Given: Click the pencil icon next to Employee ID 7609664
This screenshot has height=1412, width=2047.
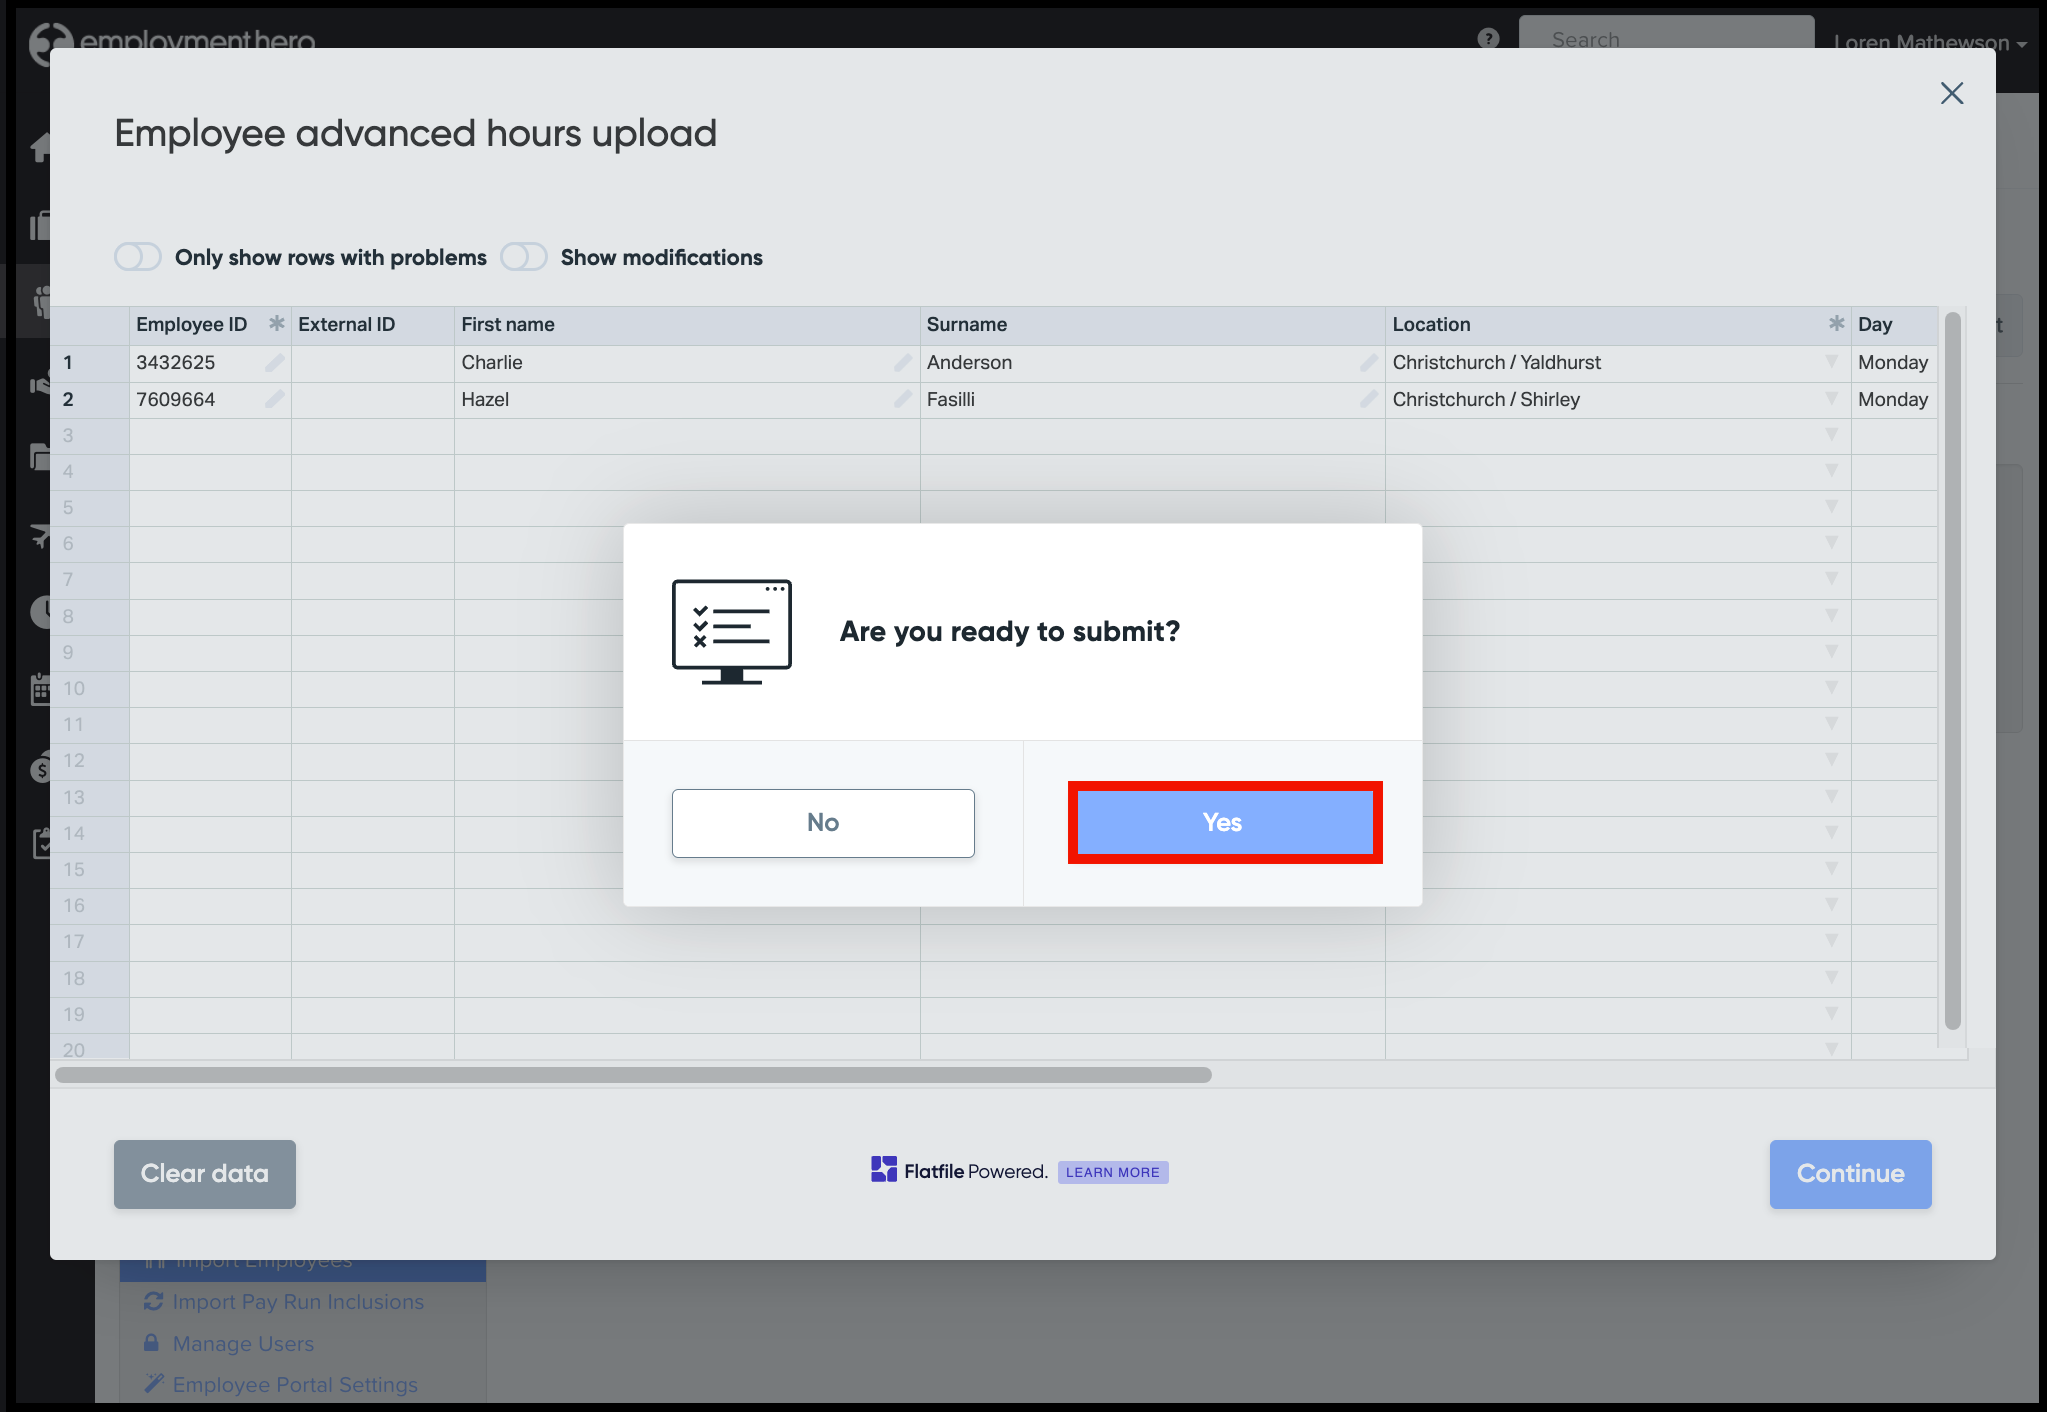Looking at the screenshot, I should pyautogui.click(x=274, y=400).
